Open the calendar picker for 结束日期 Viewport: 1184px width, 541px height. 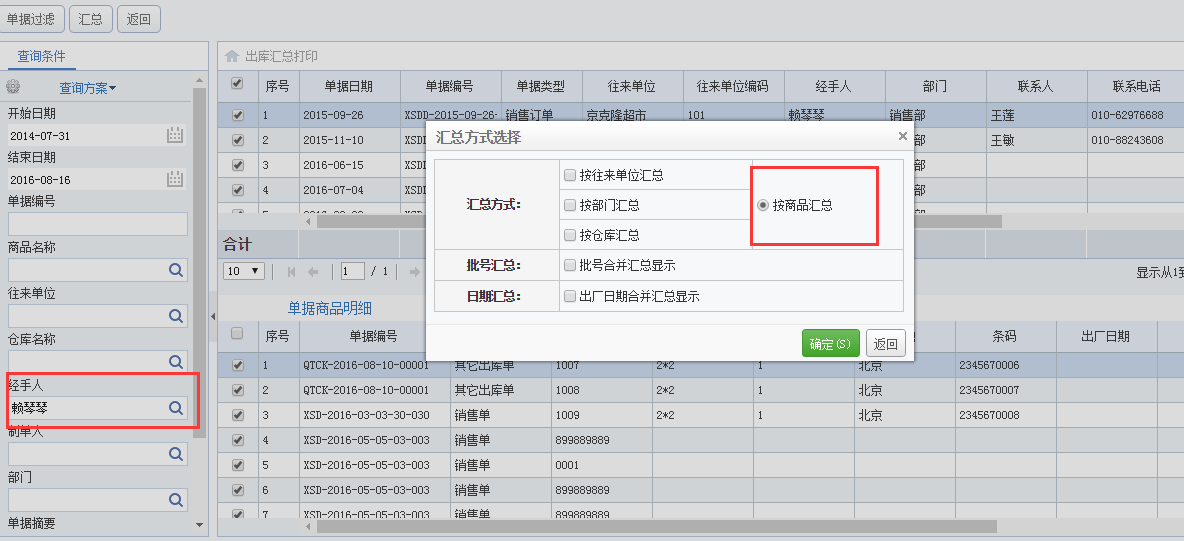[175, 180]
